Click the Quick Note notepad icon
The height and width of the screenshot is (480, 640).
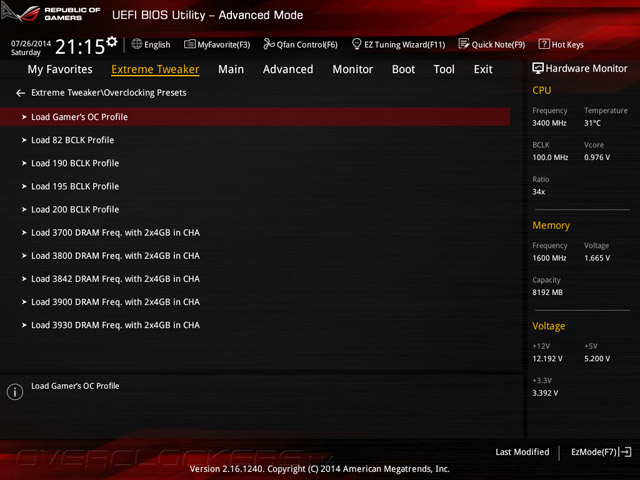click(464, 44)
